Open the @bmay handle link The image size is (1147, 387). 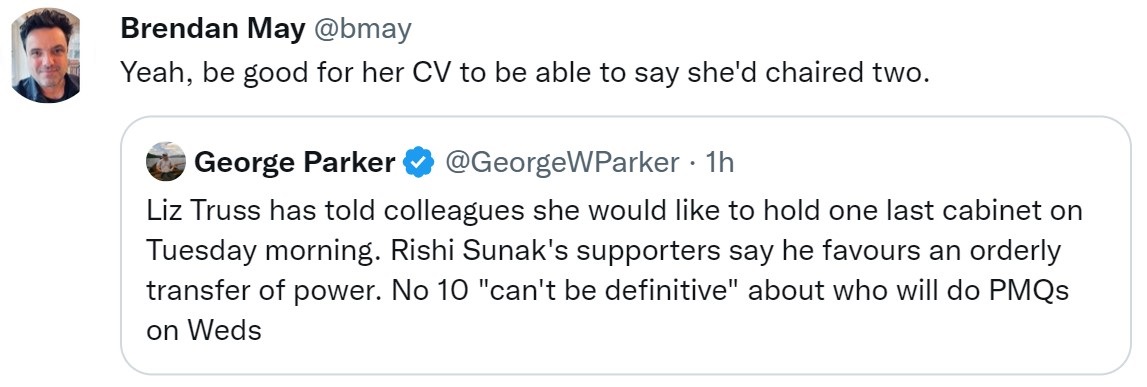click(x=363, y=29)
